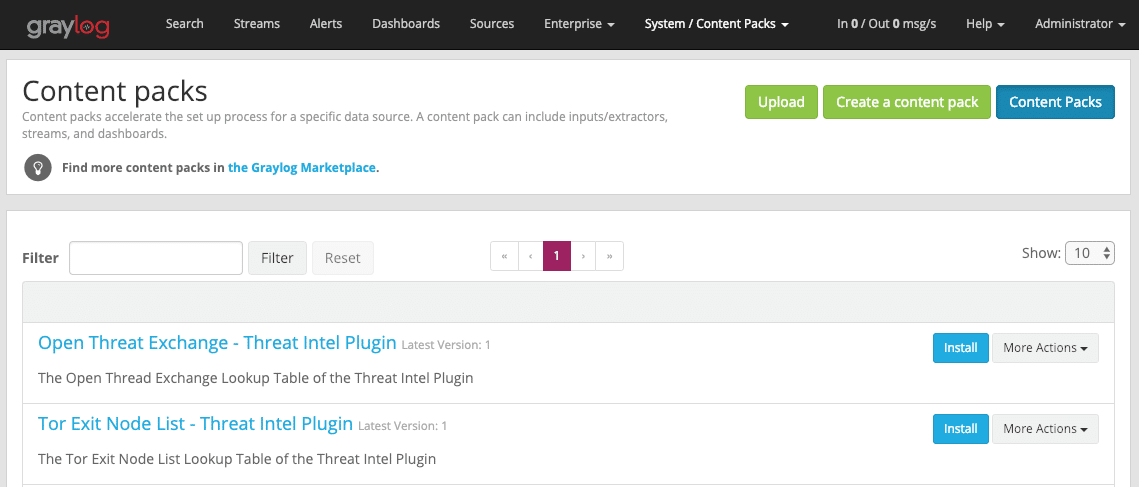This screenshot has height=487, width=1139.
Task: Go to first page of pagination
Action: [504, 257]
